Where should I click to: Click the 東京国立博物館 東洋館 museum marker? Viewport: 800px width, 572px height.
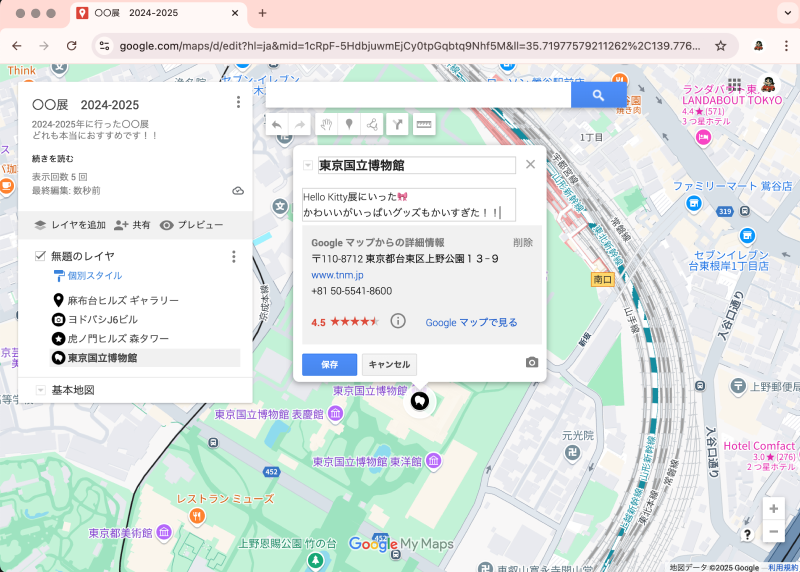click(434, 461)
